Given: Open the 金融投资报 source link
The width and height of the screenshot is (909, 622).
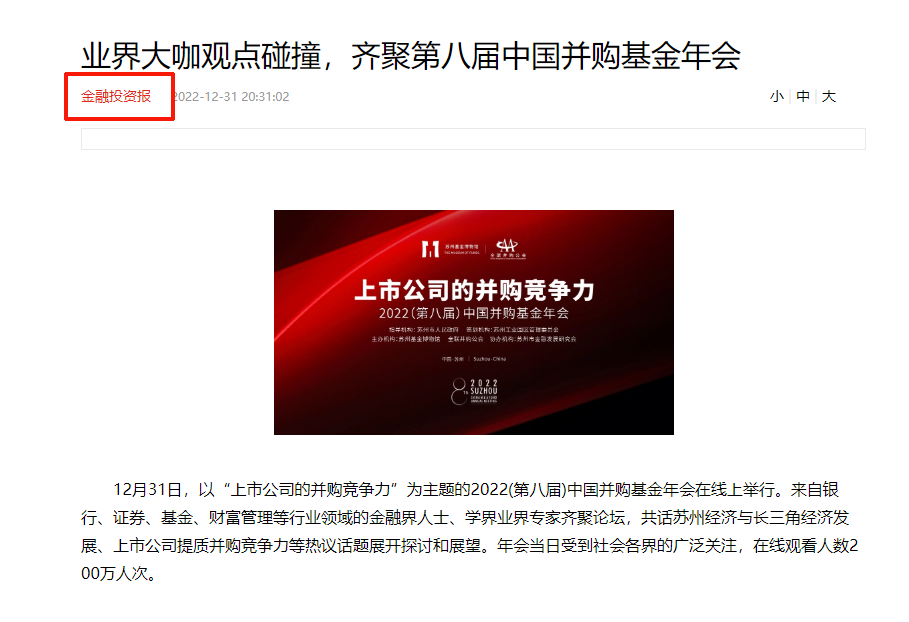Looking at the screenshot, I should [116, 96].
